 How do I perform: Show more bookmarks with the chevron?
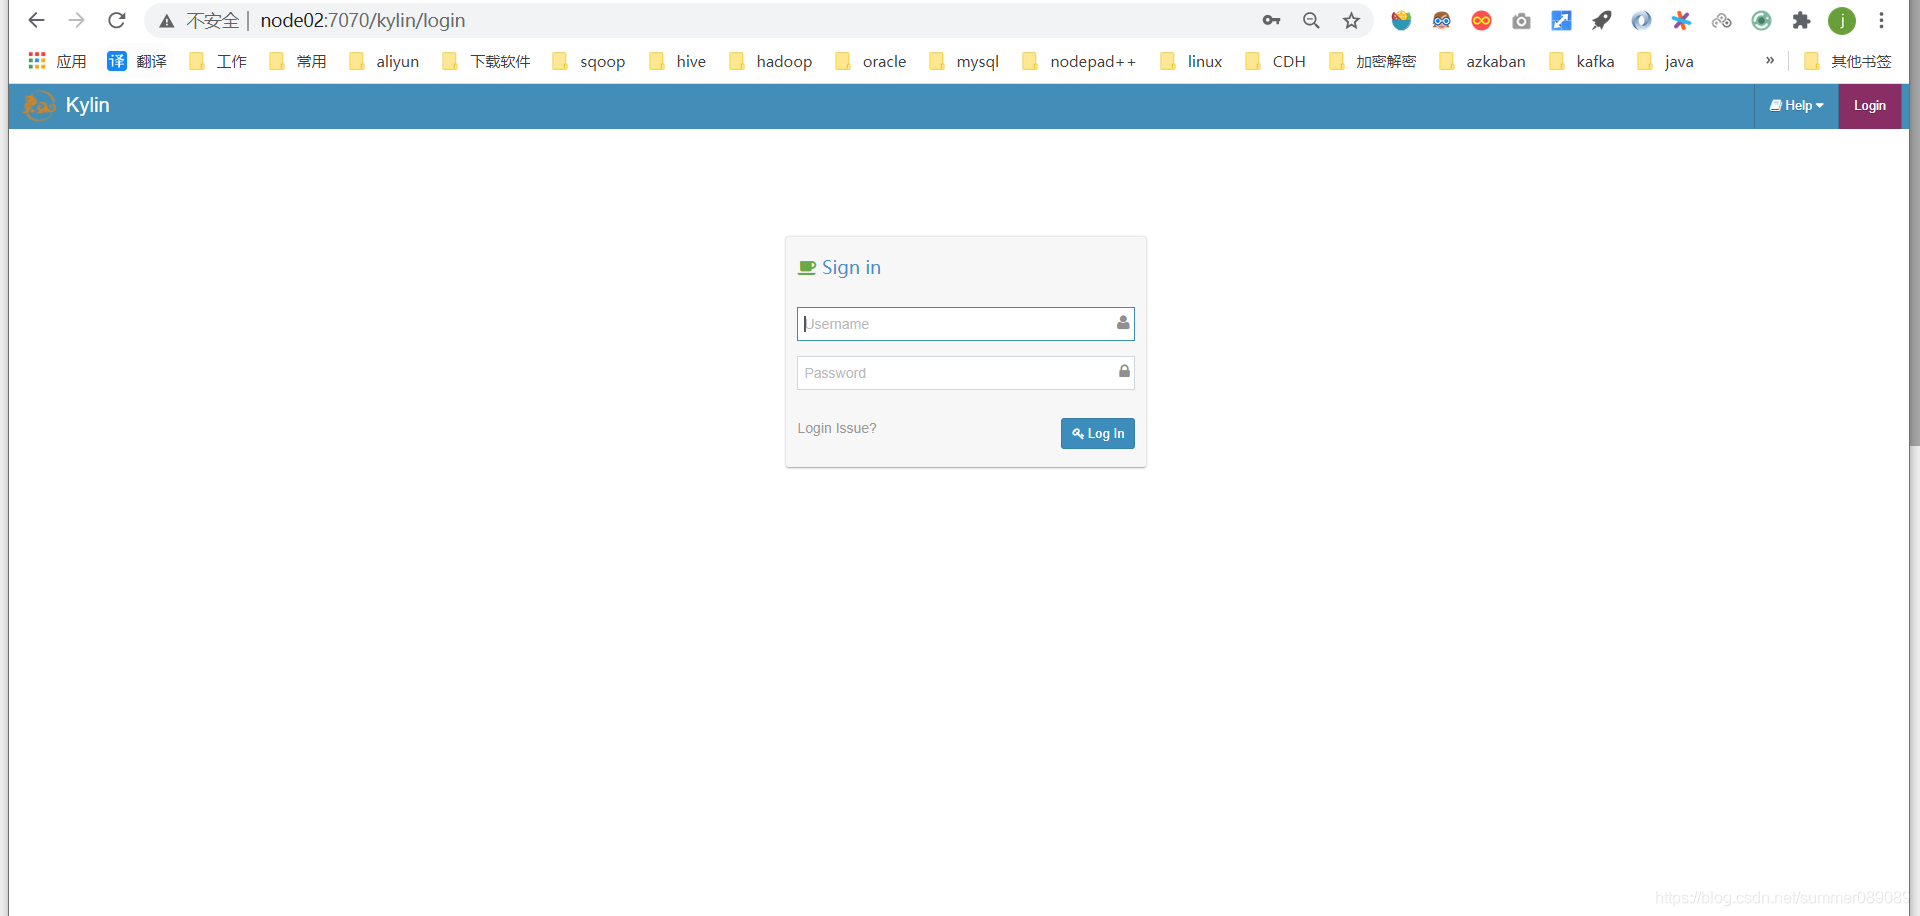[x=1769, y=60]
